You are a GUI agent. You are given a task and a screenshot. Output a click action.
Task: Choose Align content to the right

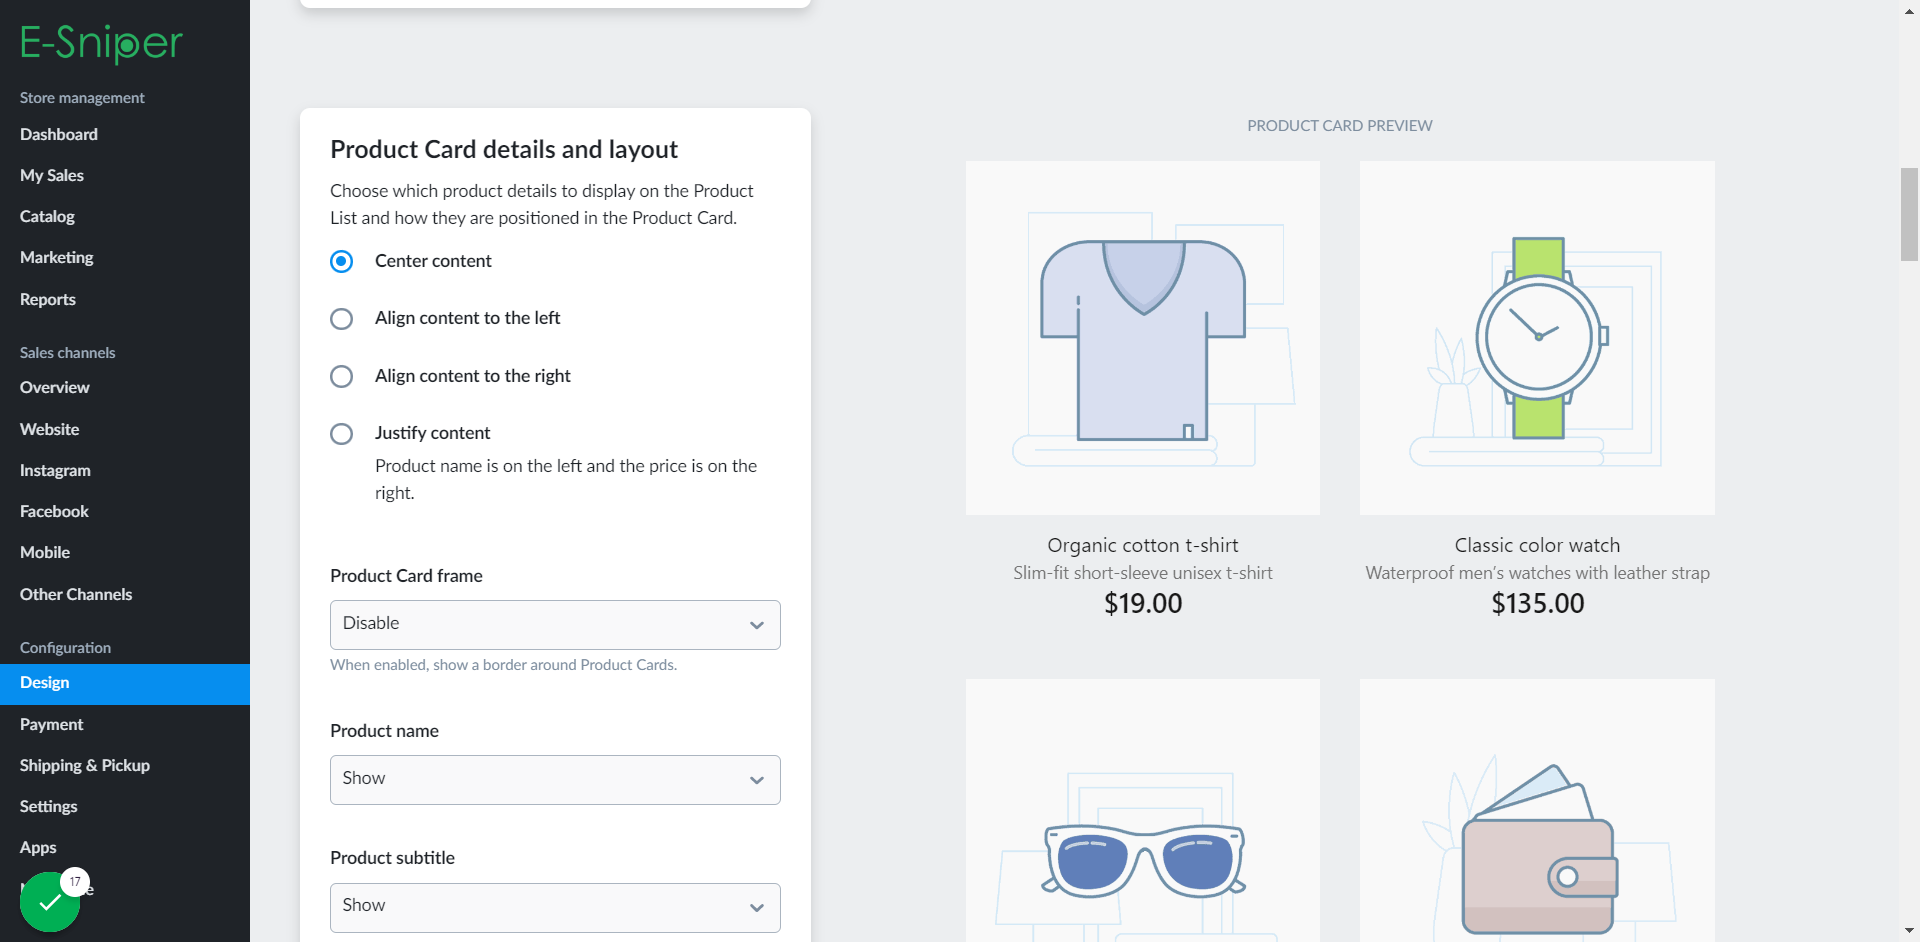pyautogui.click(x=341, y=376)
